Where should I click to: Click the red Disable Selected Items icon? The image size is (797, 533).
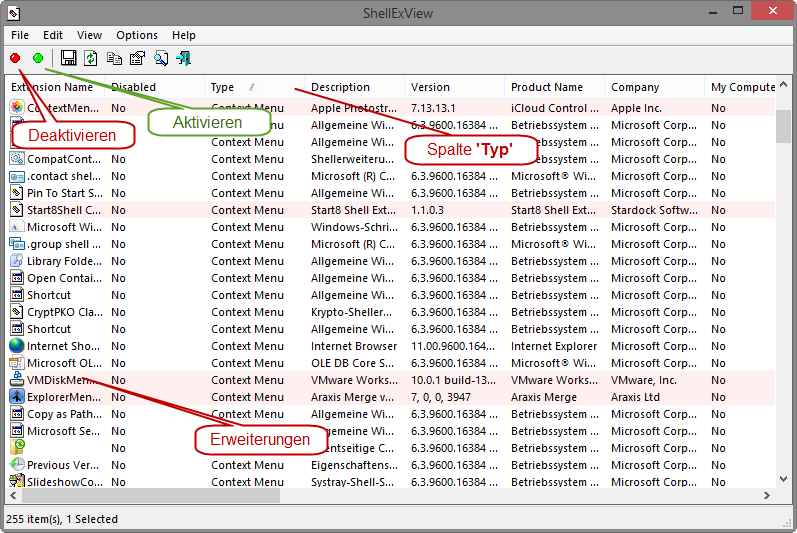[x=15, y=59]
